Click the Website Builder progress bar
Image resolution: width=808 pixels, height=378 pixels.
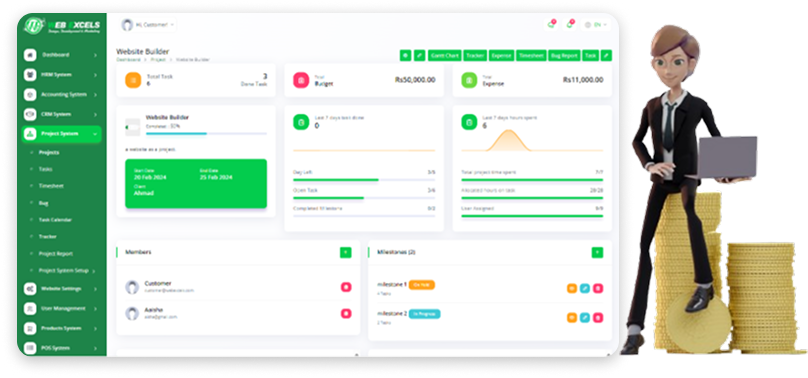[206, 133]
